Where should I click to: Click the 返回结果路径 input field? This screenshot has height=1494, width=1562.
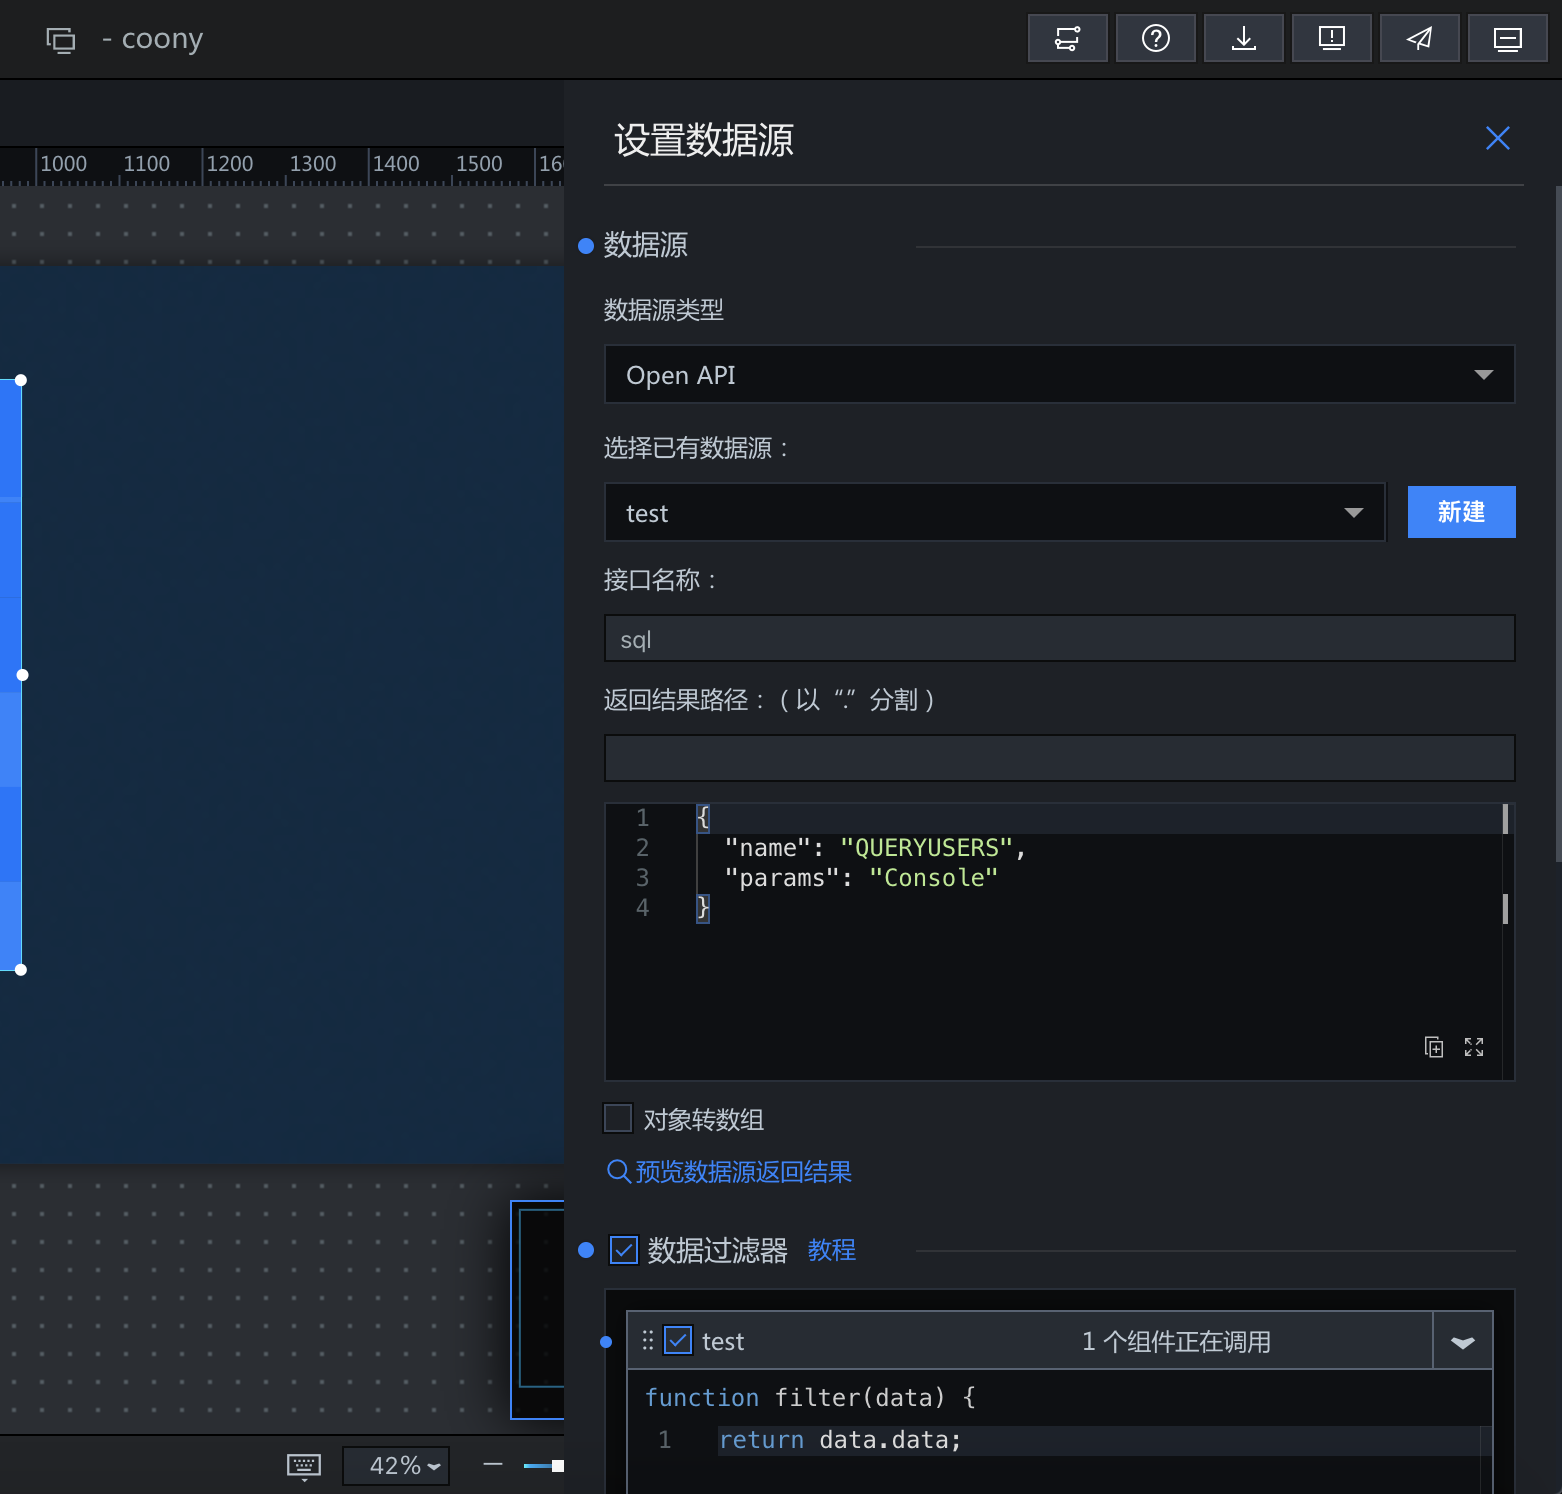(1059, 758)
